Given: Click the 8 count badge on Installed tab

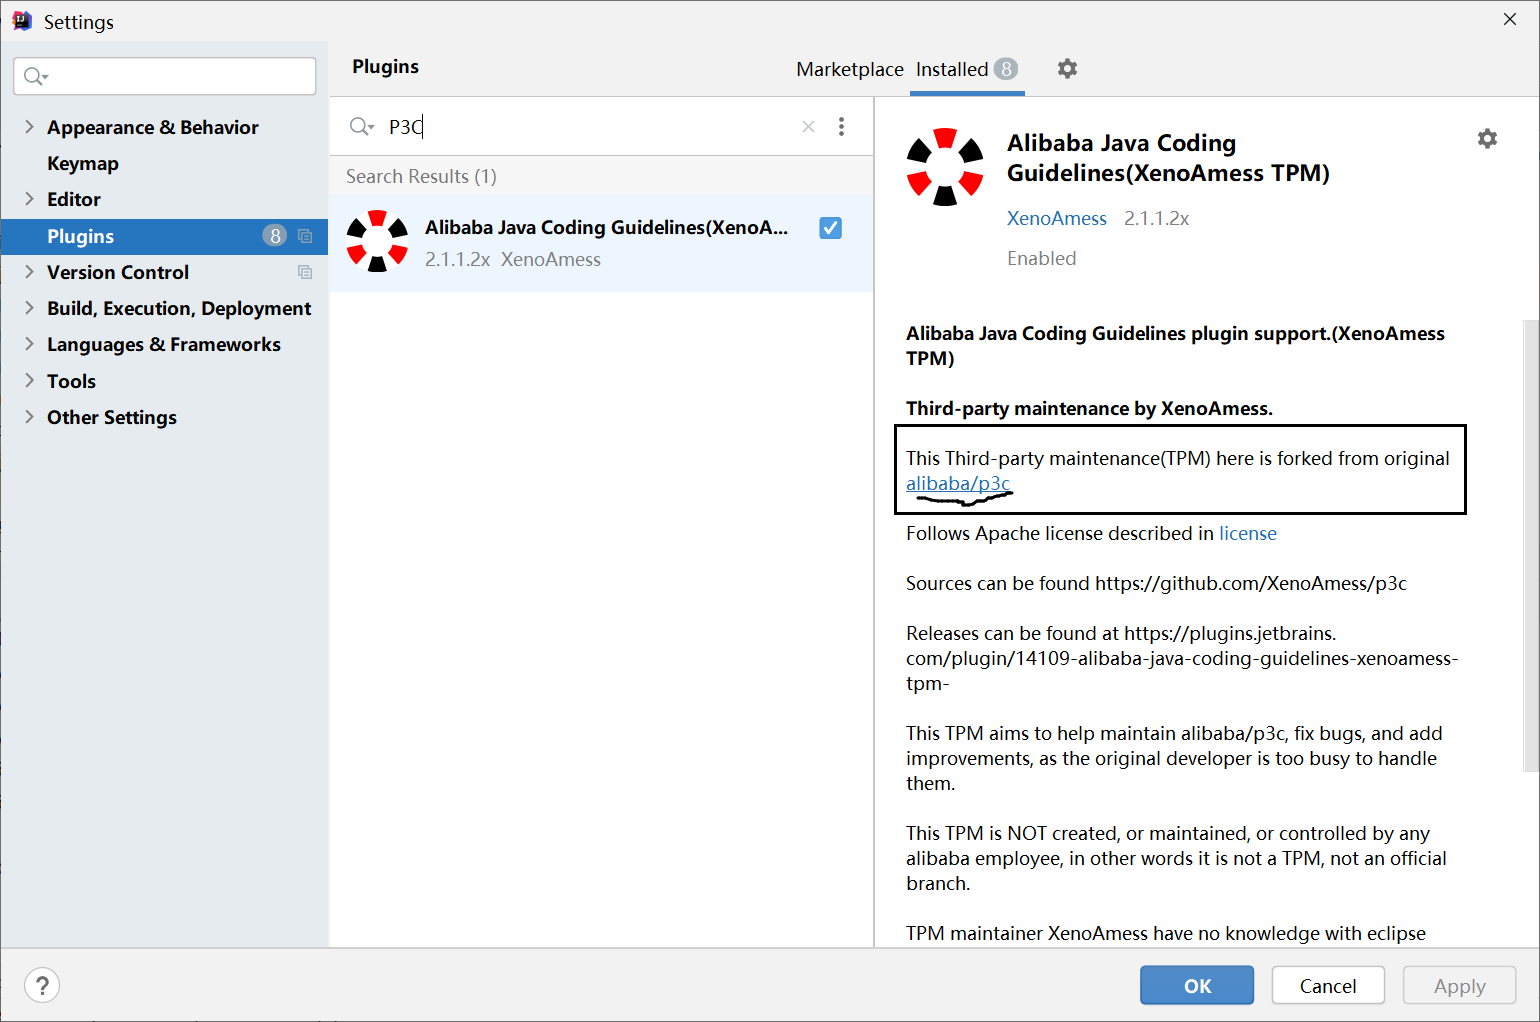Looking at the screenshot, I should point(1006,69).
